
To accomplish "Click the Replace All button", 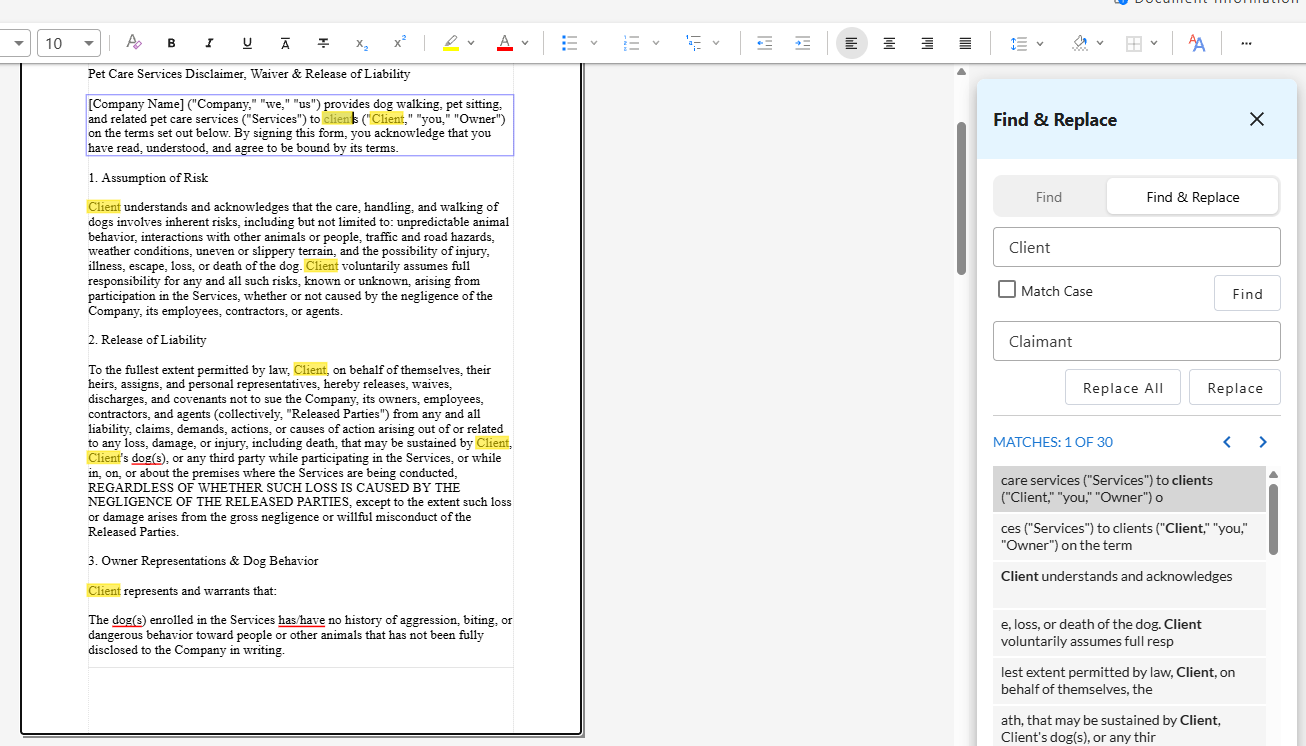I will click(x=1123, y=388).
